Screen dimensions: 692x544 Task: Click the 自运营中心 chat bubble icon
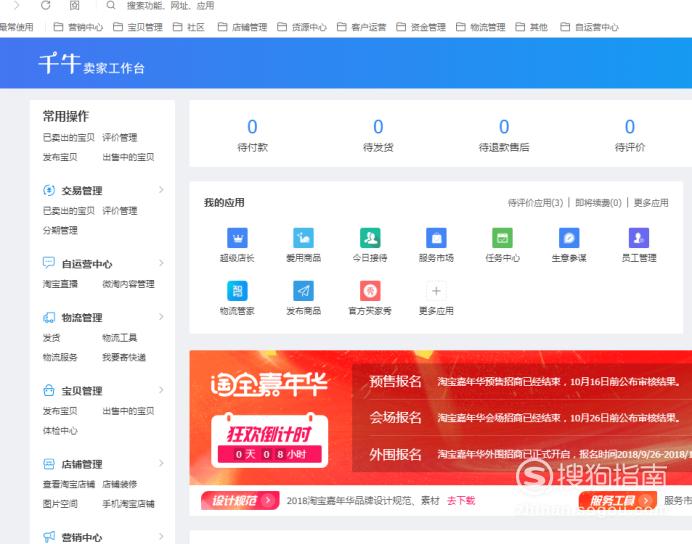pos(49,263)
